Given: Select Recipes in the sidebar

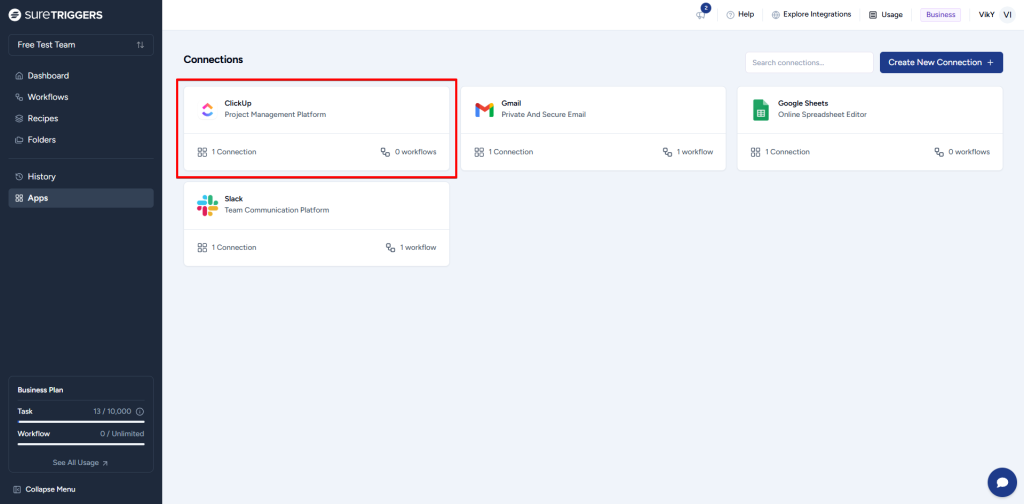Looking at the screenshot, I should click(x=42, y=119).
